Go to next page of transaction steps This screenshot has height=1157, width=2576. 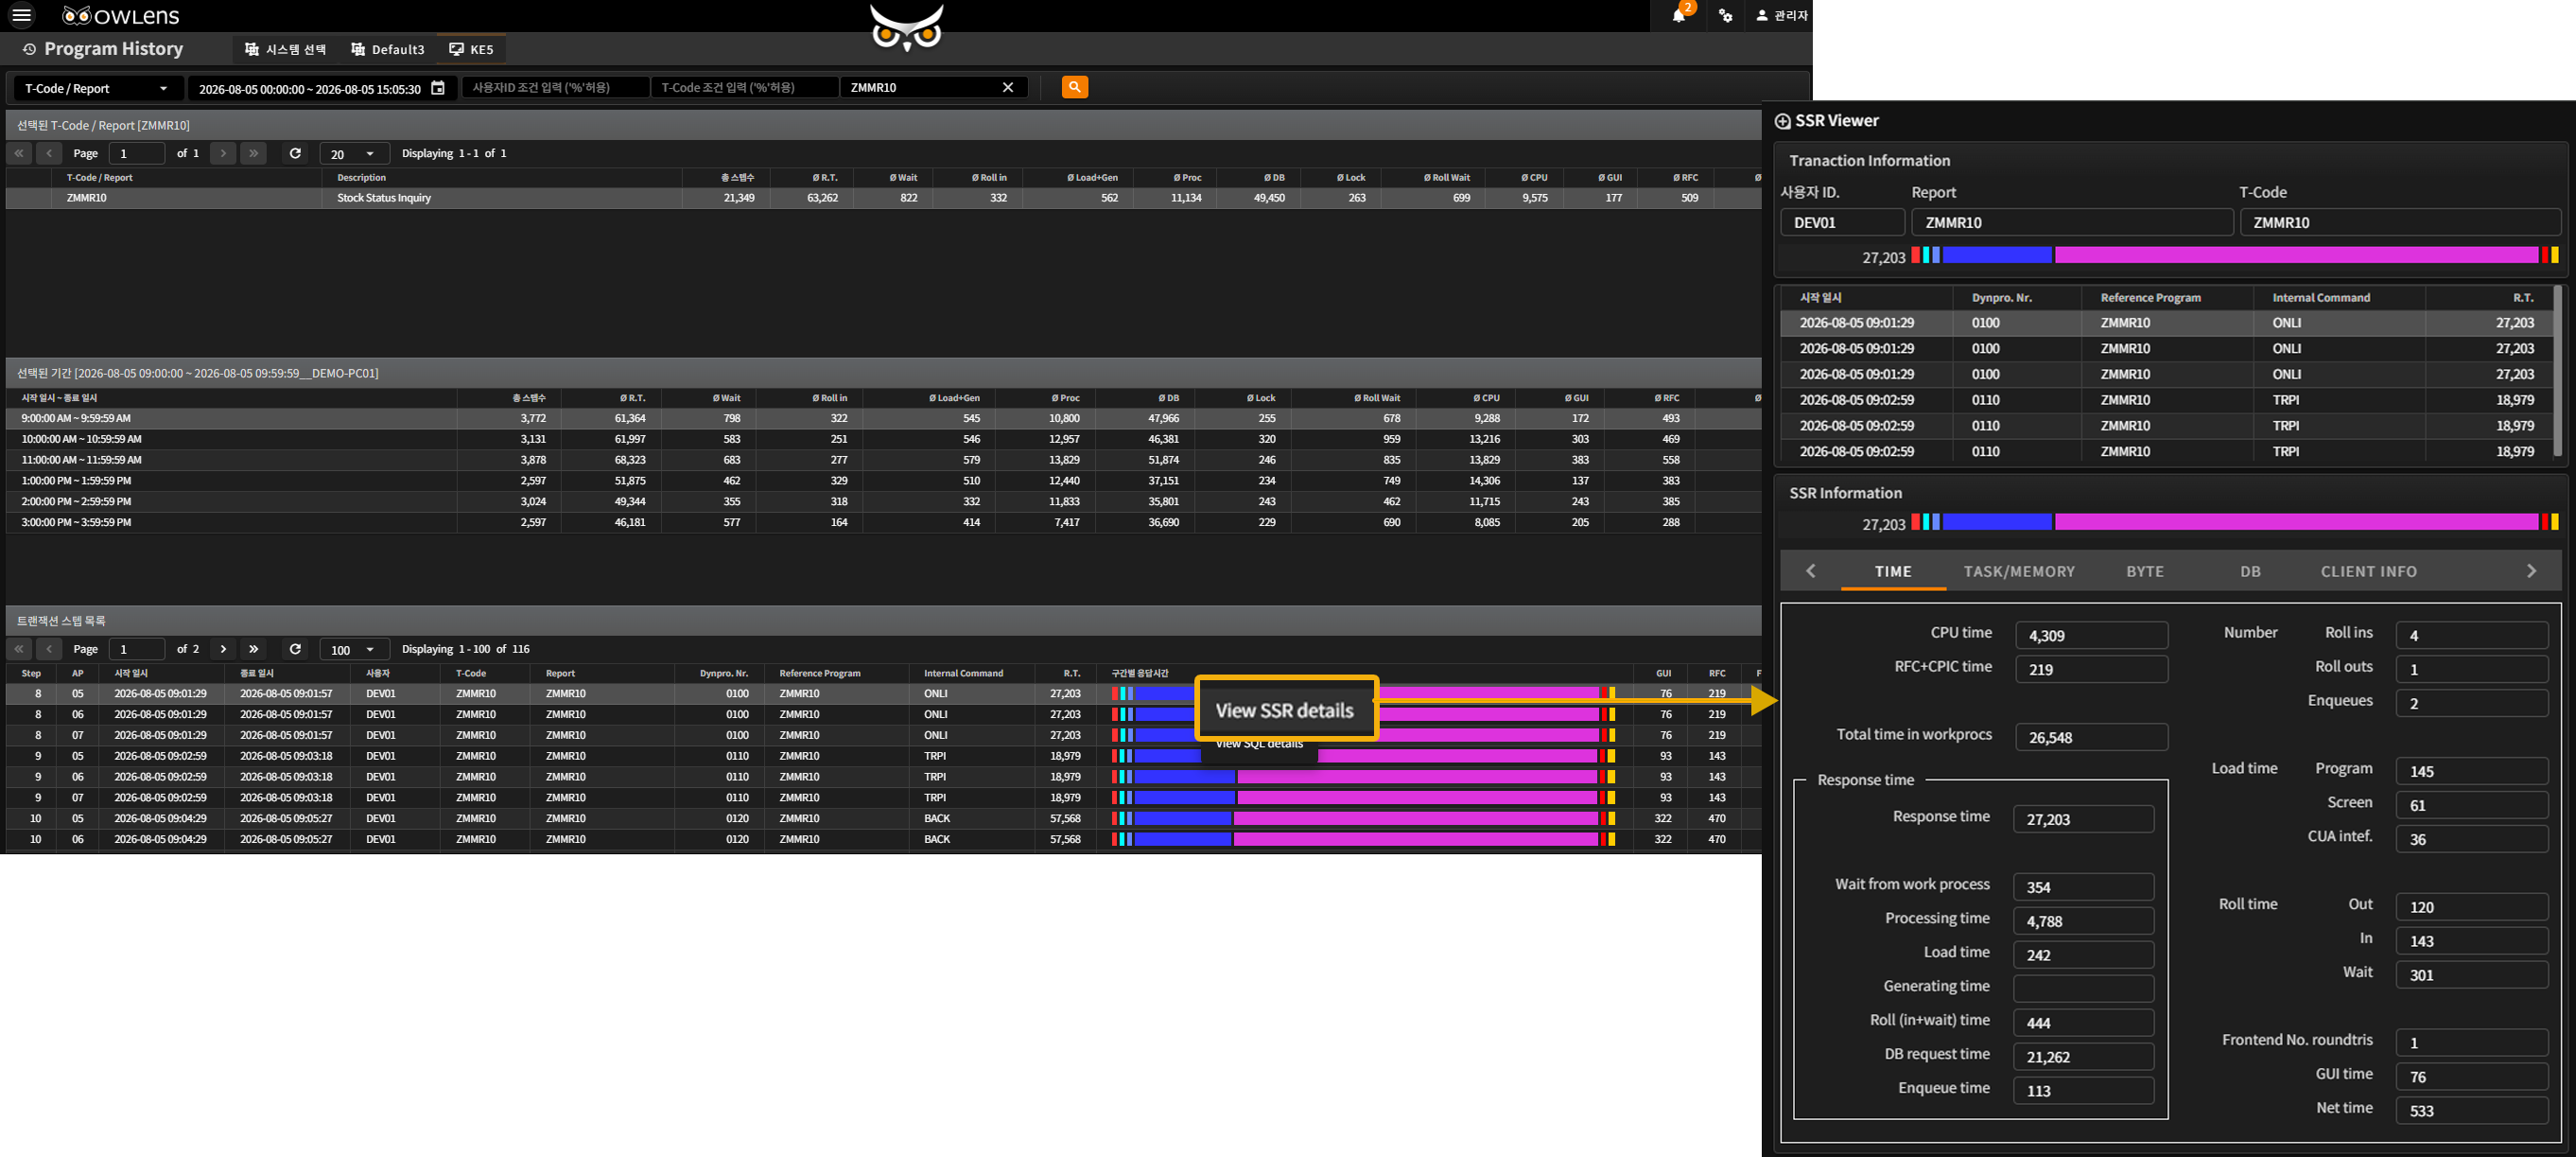223,649
